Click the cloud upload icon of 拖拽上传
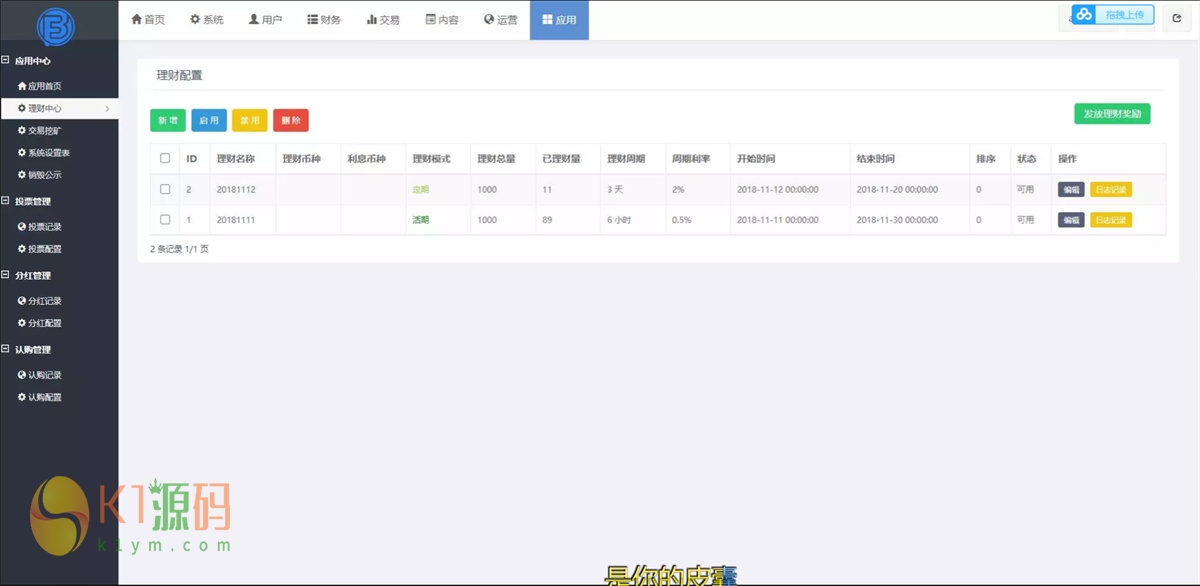Screen dimensions: 1200x586 pos(1083,15)
